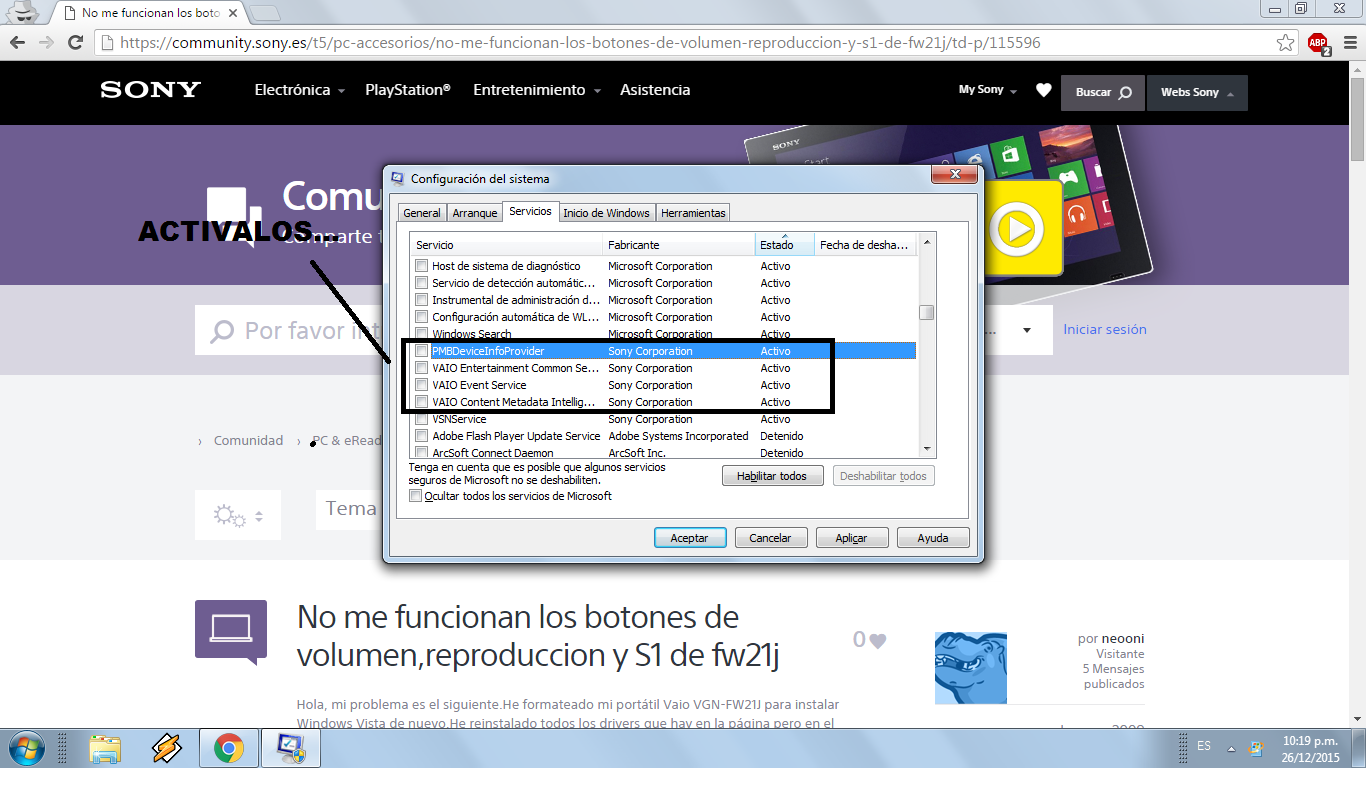This screenshot has height=800, width=1366.
Task: Click the Aplicar button
Action: pos(852,538)
